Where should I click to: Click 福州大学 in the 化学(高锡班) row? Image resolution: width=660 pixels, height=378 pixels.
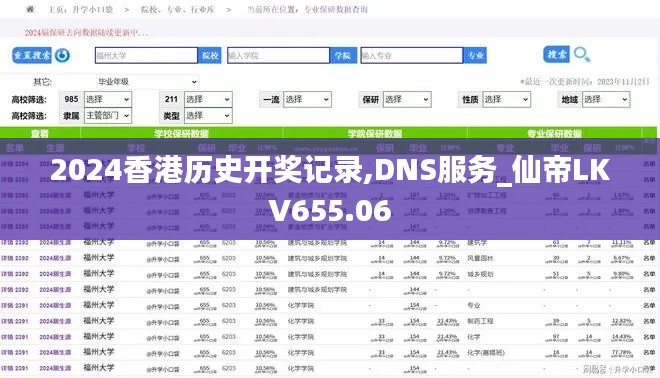point(98,352)
